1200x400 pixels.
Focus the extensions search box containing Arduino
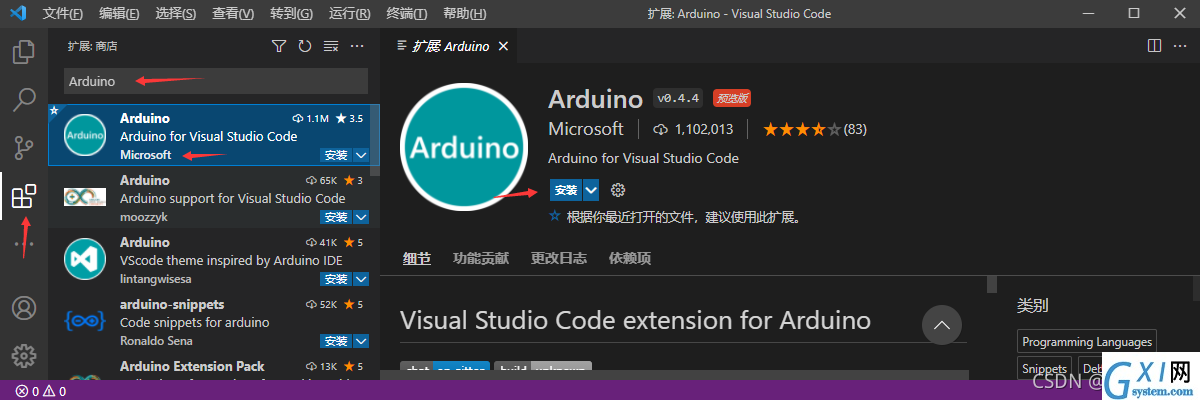[x=216, y=81]
